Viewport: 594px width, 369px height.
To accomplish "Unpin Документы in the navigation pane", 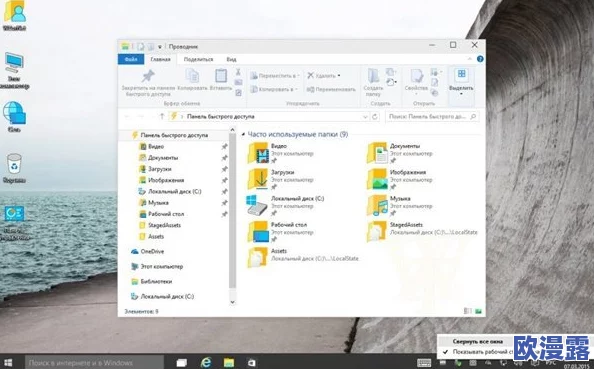I will [224, 158].
